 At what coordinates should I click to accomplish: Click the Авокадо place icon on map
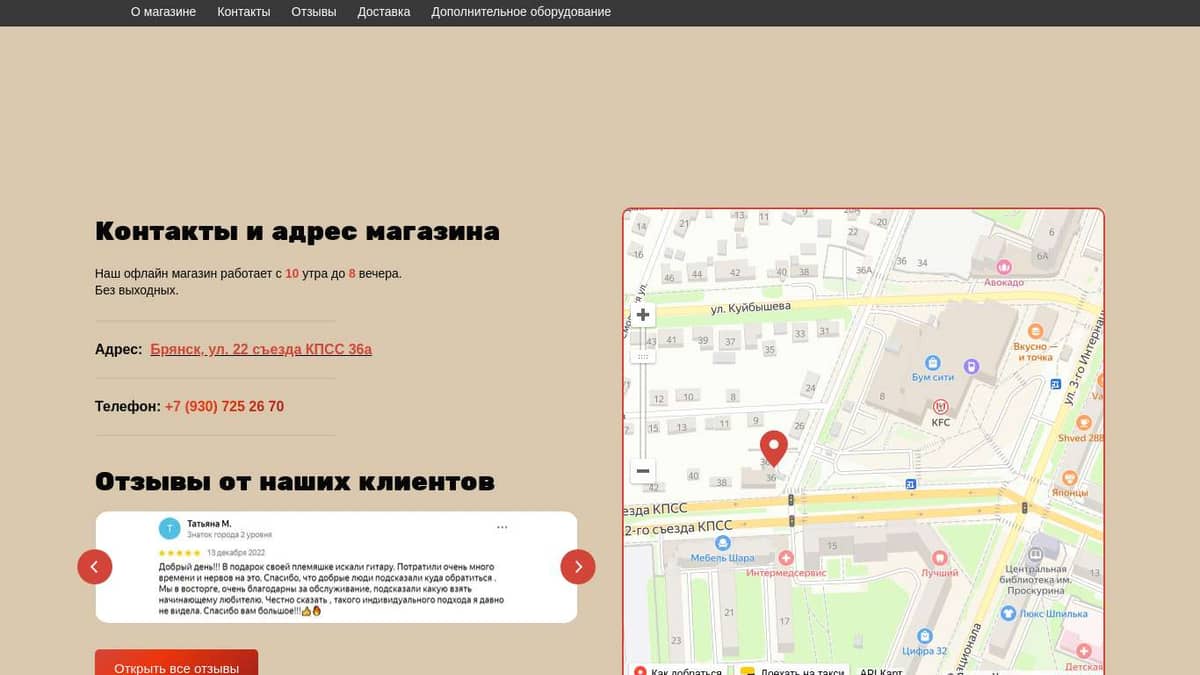click(1004, 267)
